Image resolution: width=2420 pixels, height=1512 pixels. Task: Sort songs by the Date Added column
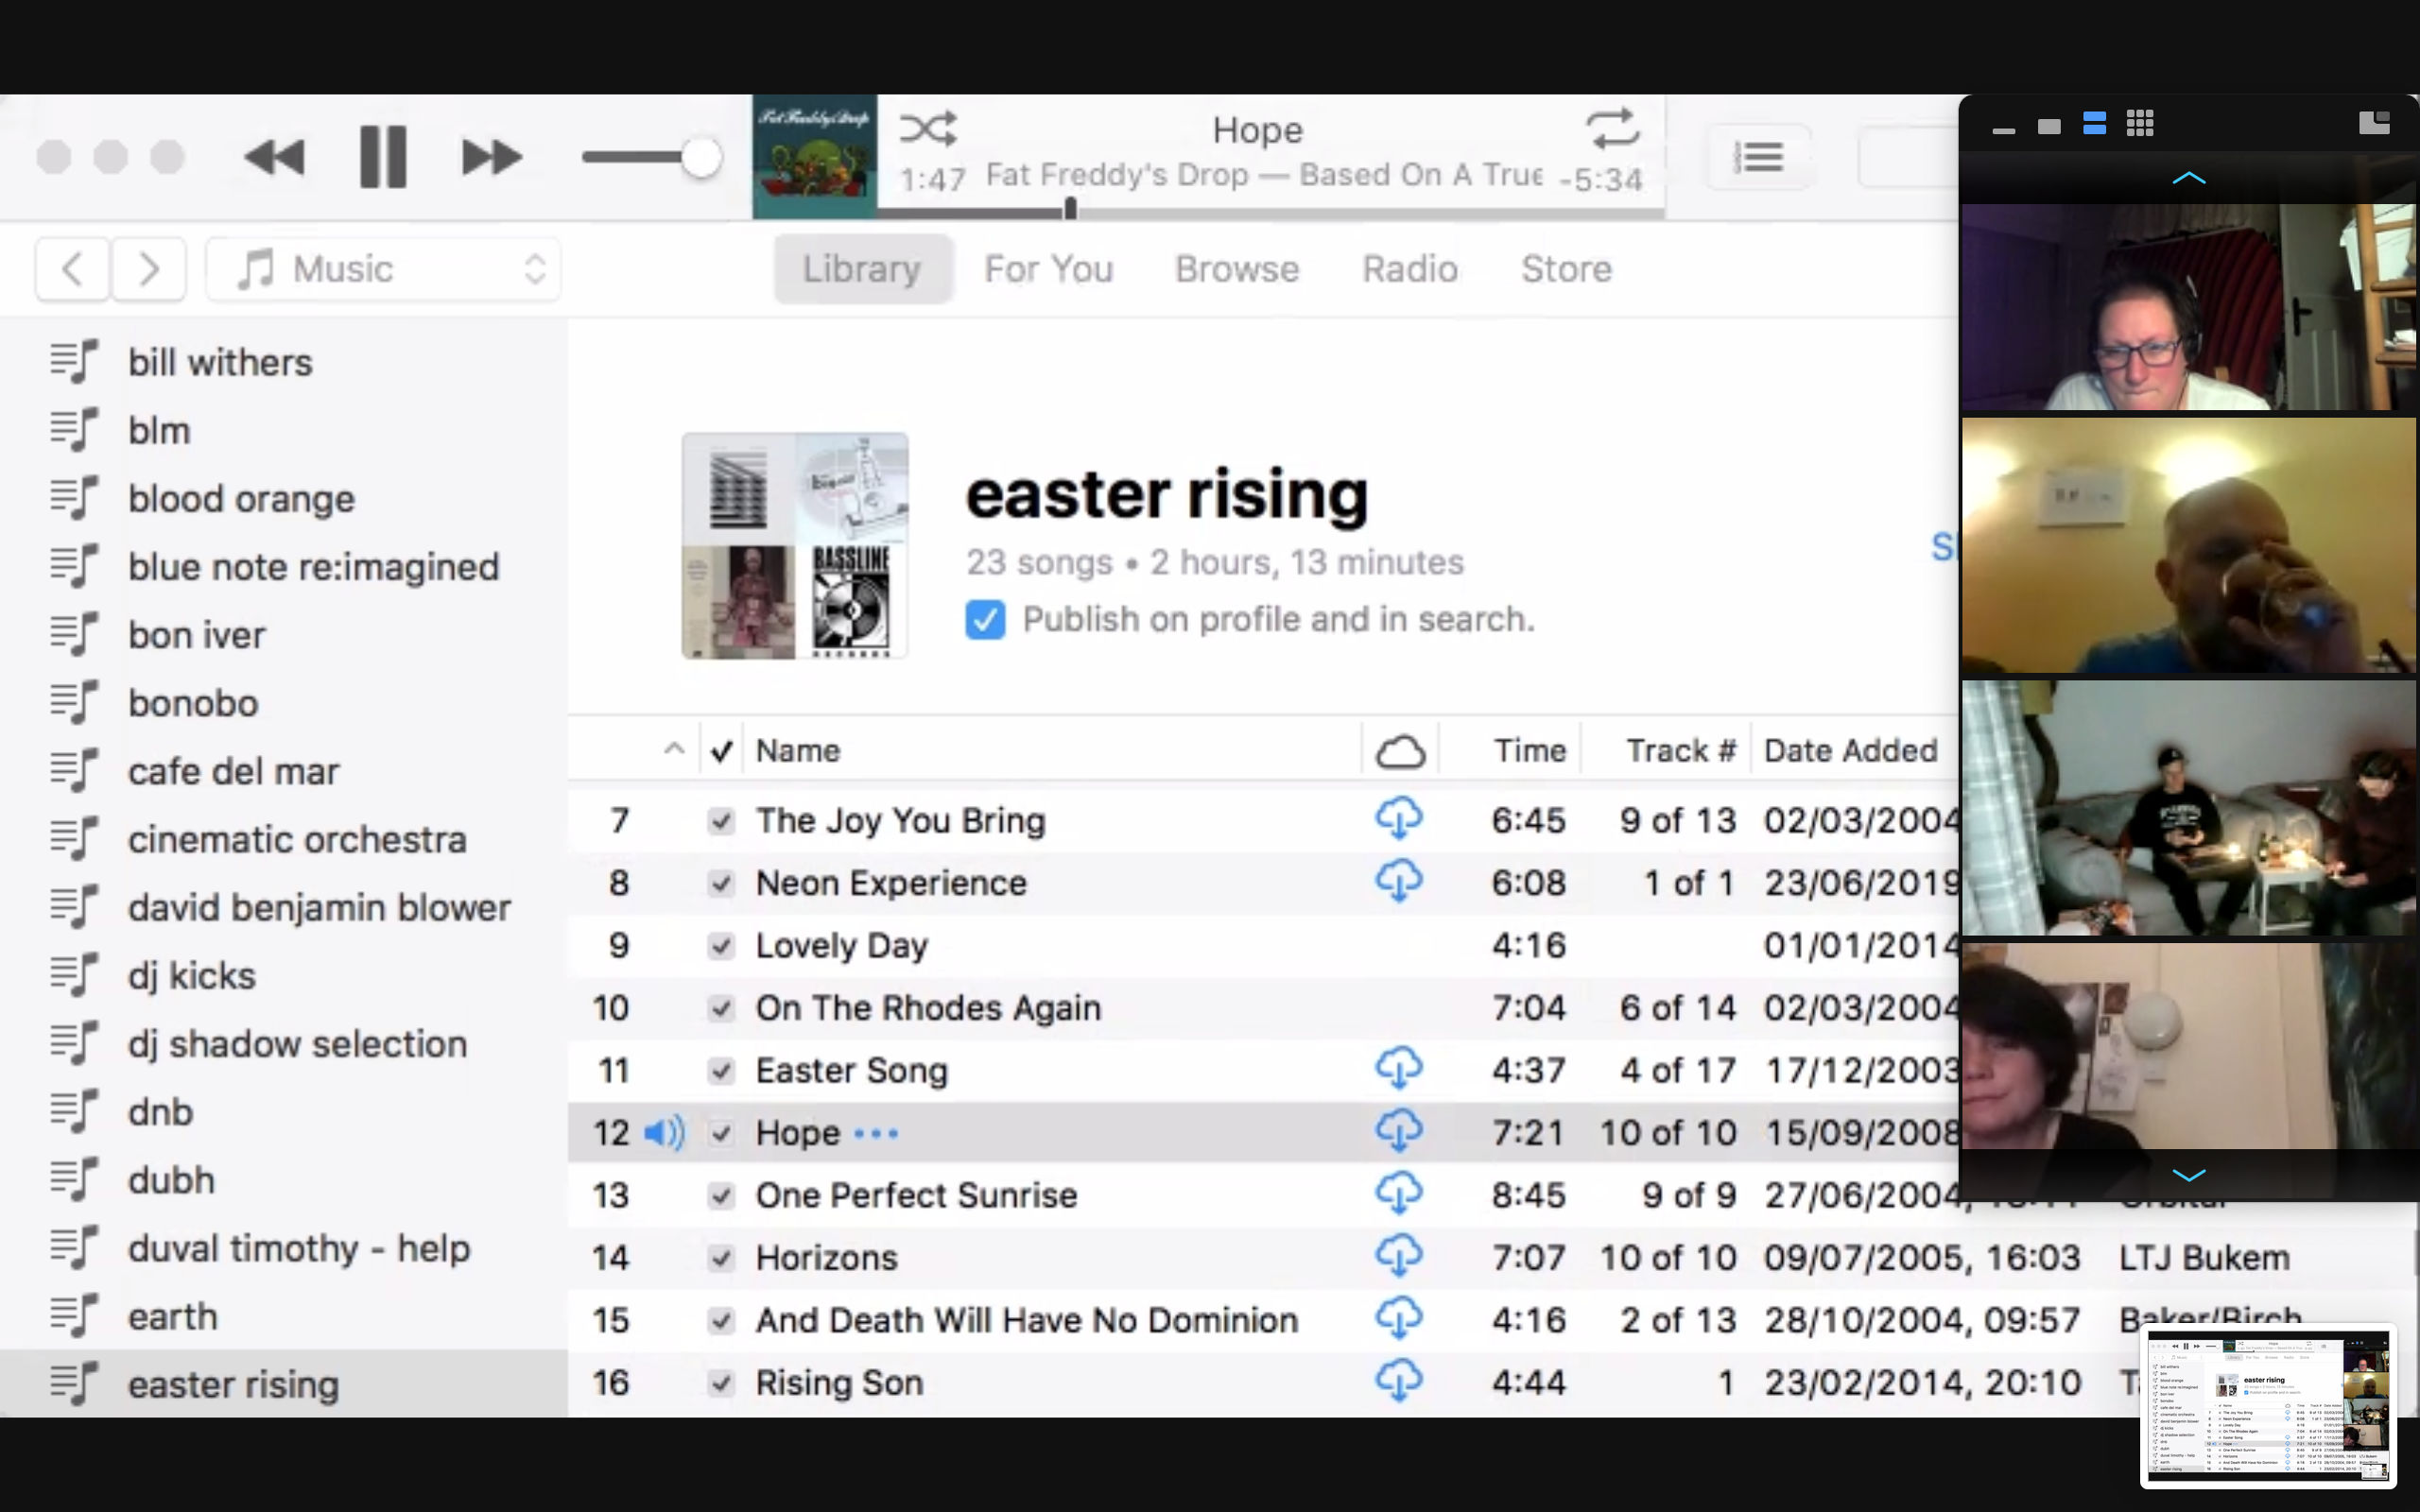(x=1850, y=750)
